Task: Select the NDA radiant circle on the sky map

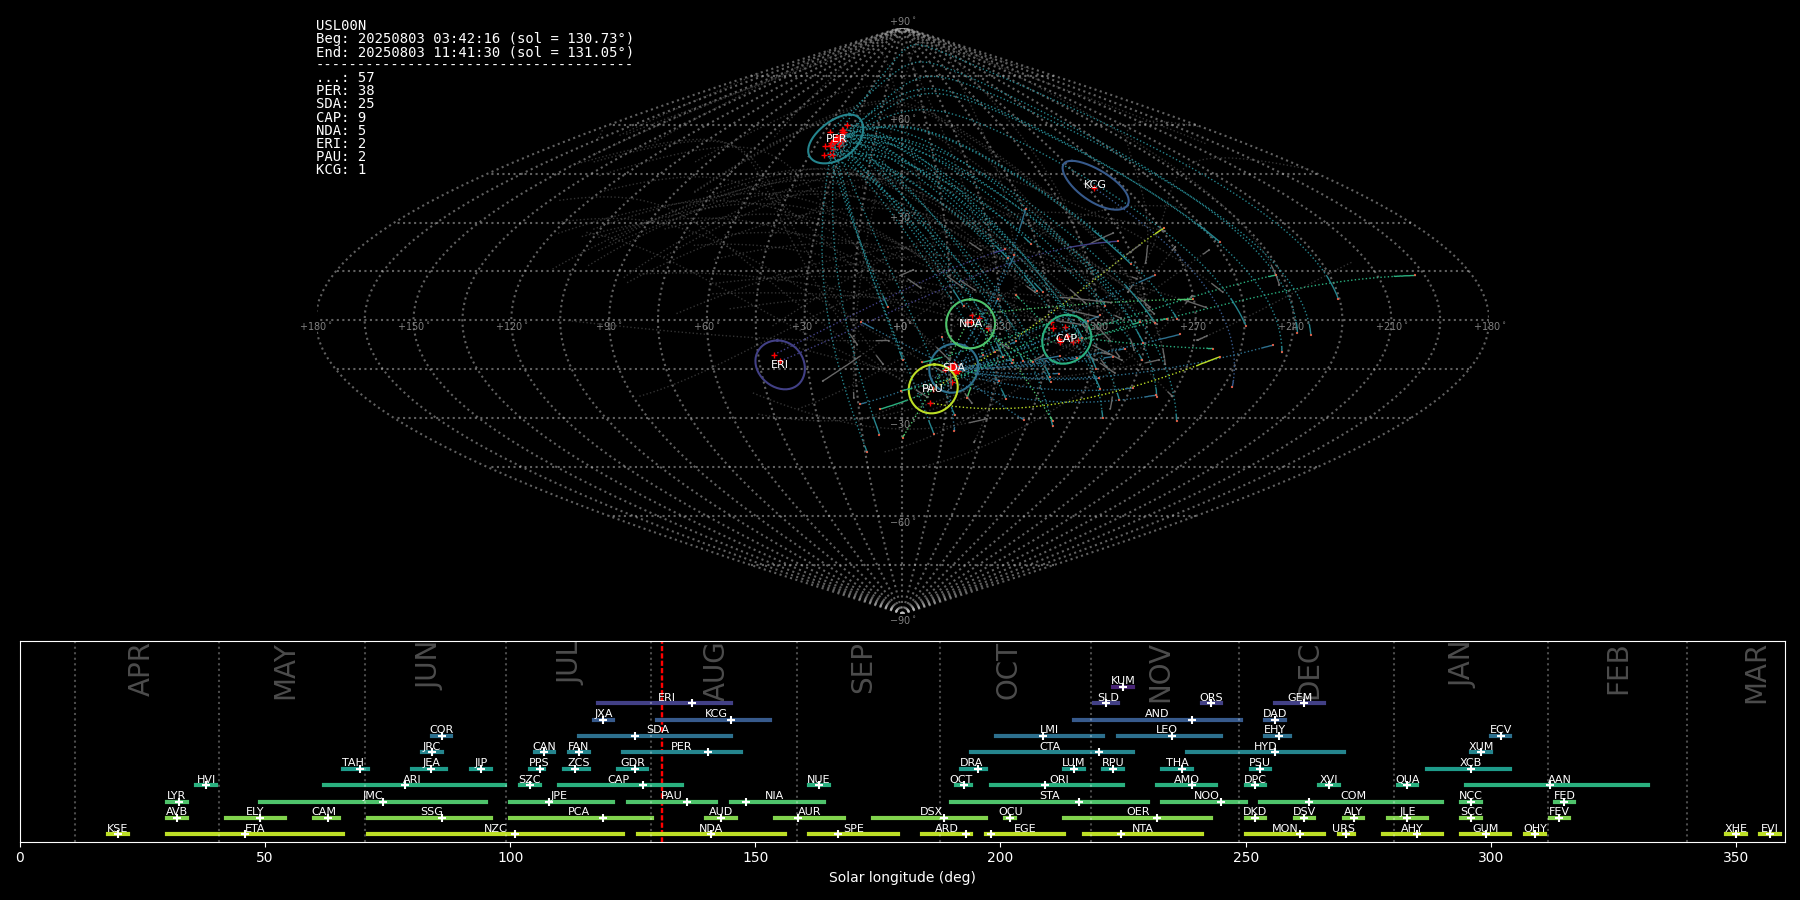Action: pos(970,323)
